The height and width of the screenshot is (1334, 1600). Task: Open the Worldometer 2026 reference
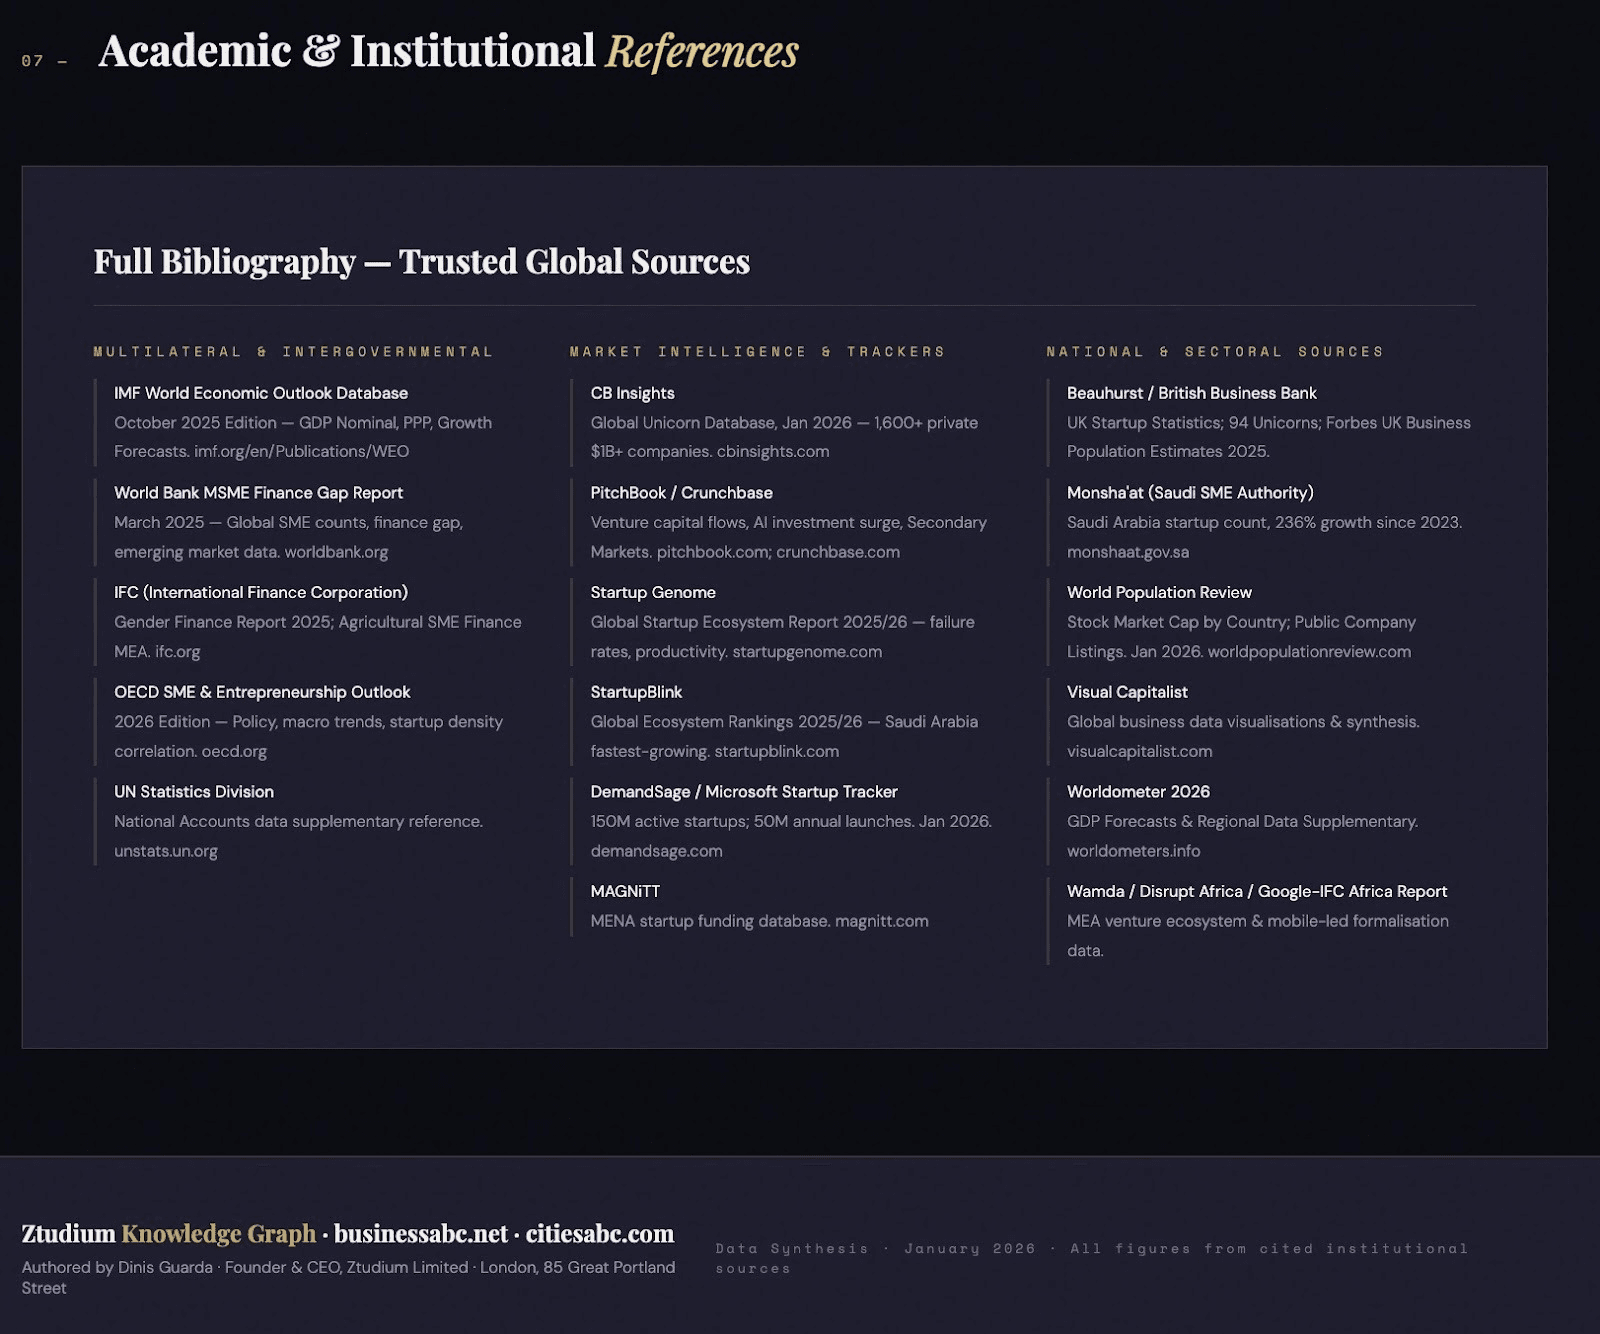click(1138, 792)
